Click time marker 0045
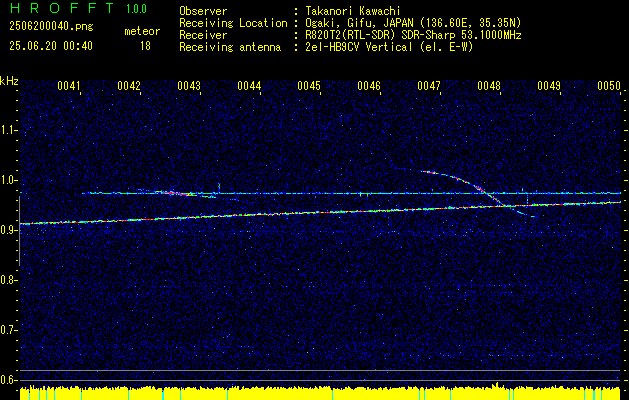The width and height of the screenshot is (629, 400). (309, 86)
